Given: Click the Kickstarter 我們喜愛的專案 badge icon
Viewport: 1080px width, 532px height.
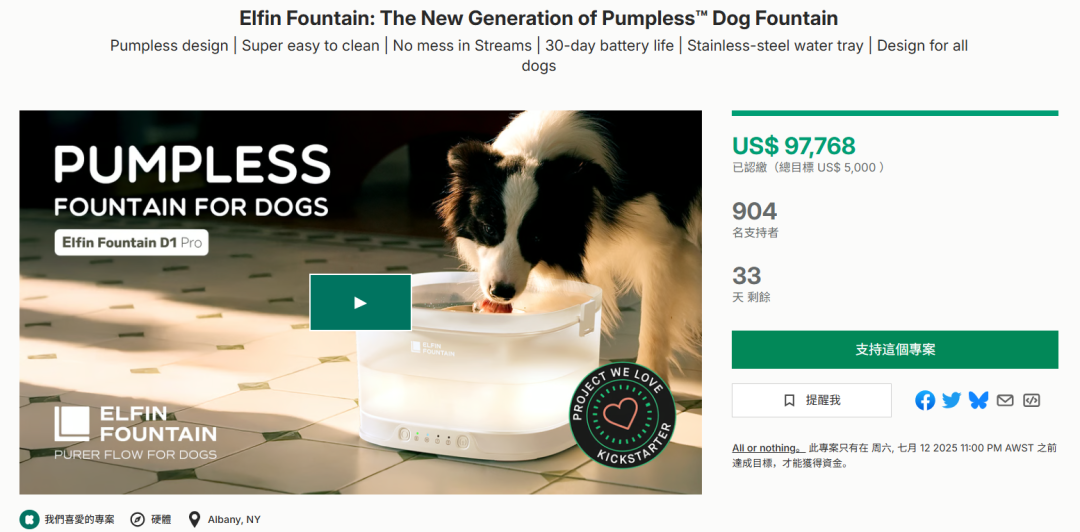Looking at the screenshot, I should pos(29,520).
